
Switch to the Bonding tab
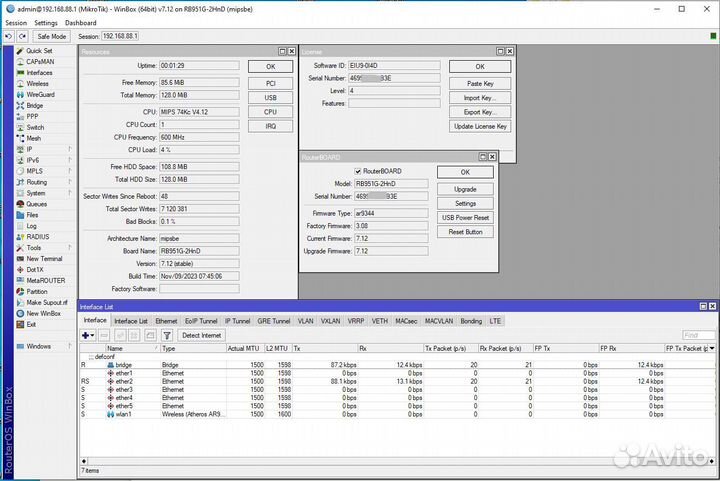[471, 321]
